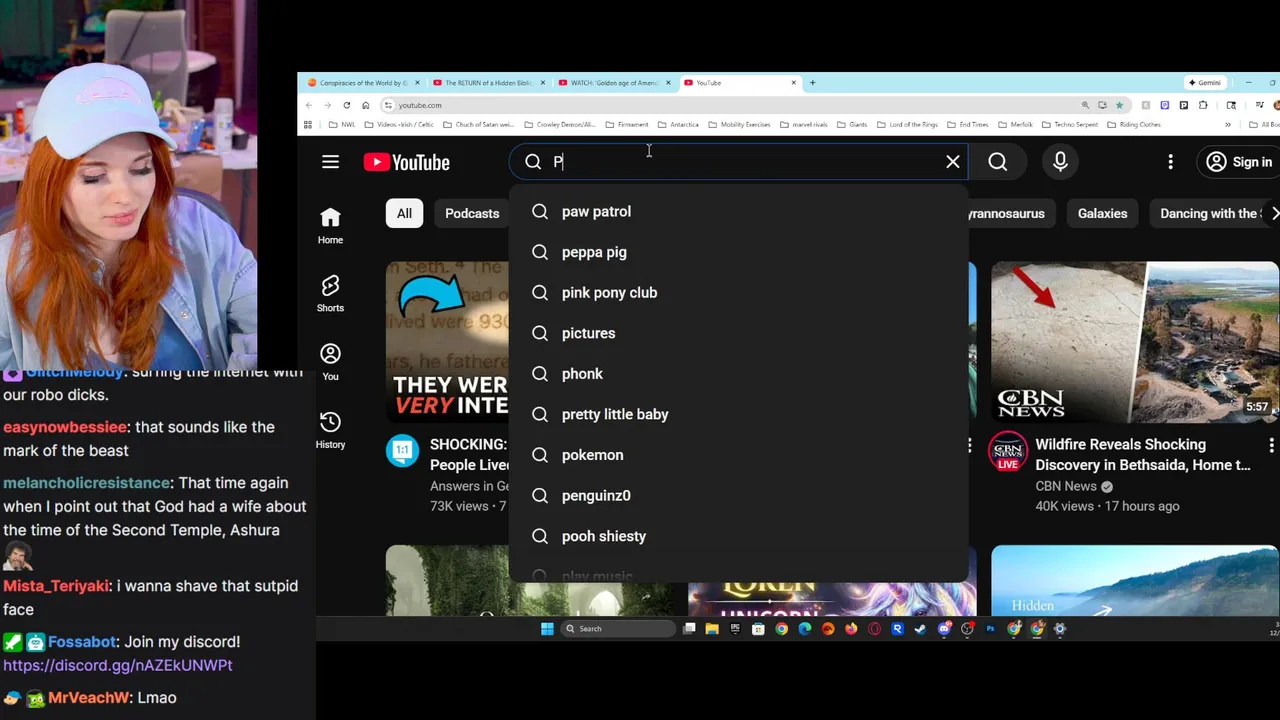
Task: Open the End Times bookmark folder
Action: pyautogui.click(x=968, y=125)
